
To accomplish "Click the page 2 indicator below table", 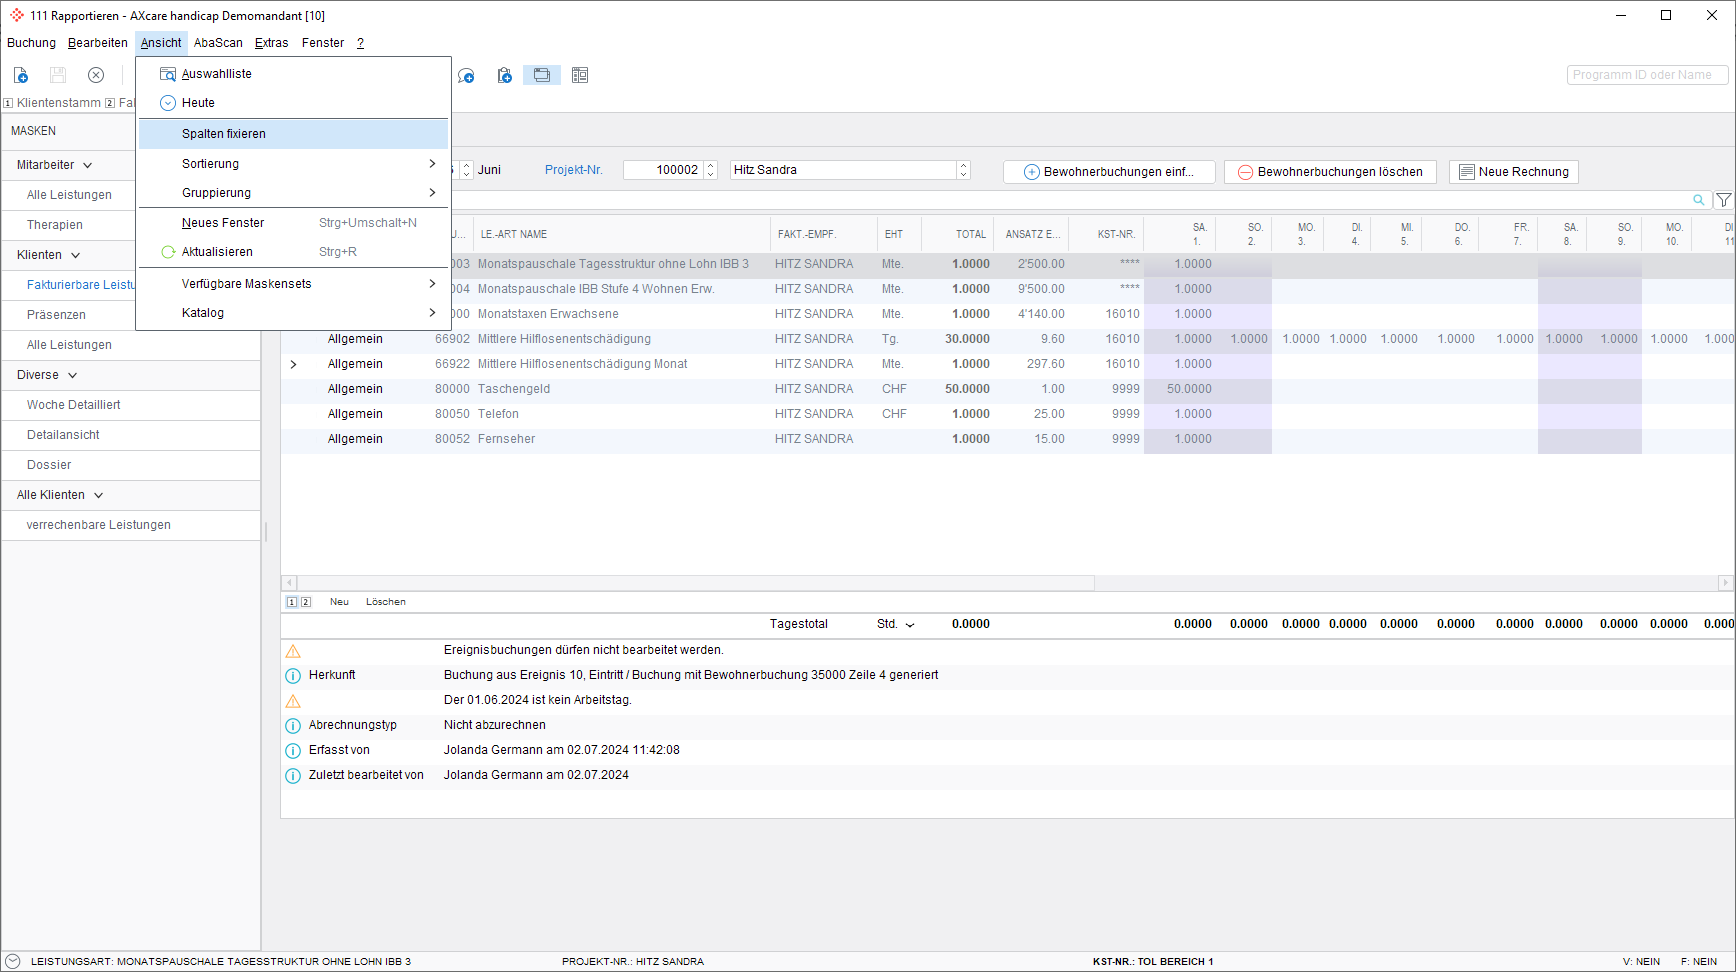I will 306,602.
